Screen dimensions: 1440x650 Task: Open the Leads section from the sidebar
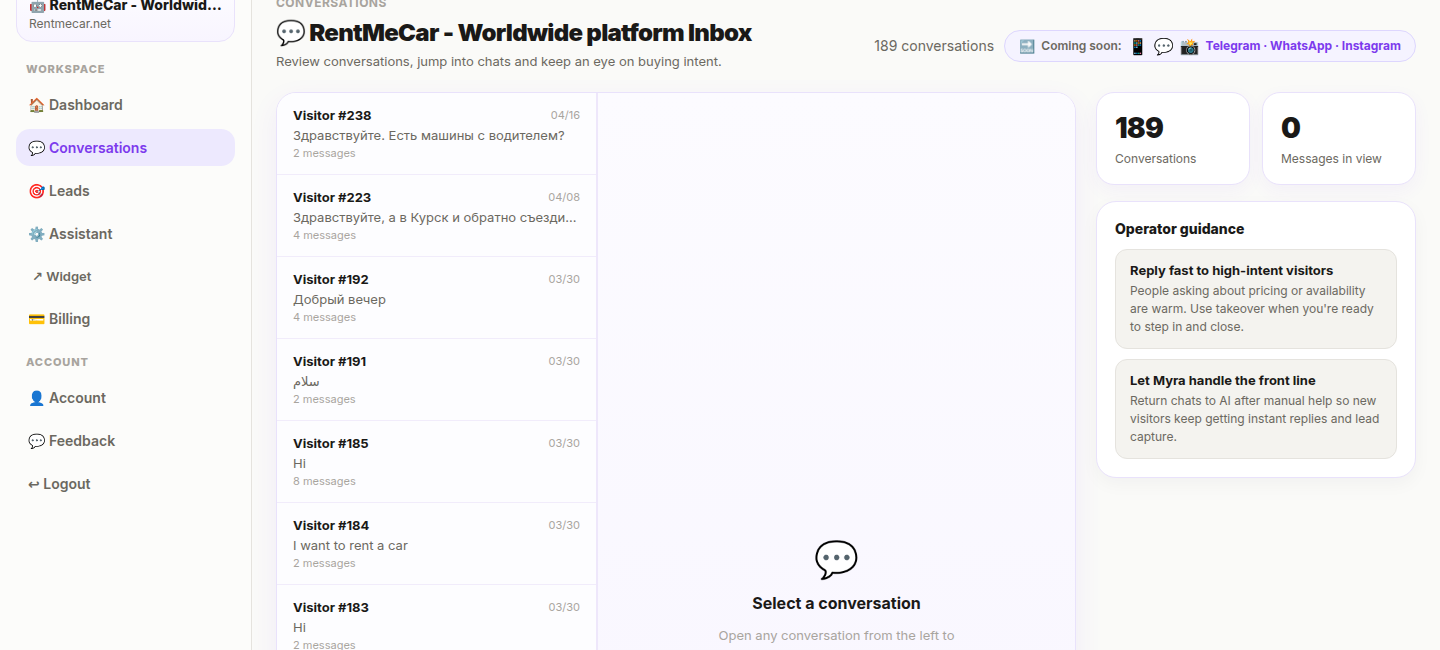[70, 190]
